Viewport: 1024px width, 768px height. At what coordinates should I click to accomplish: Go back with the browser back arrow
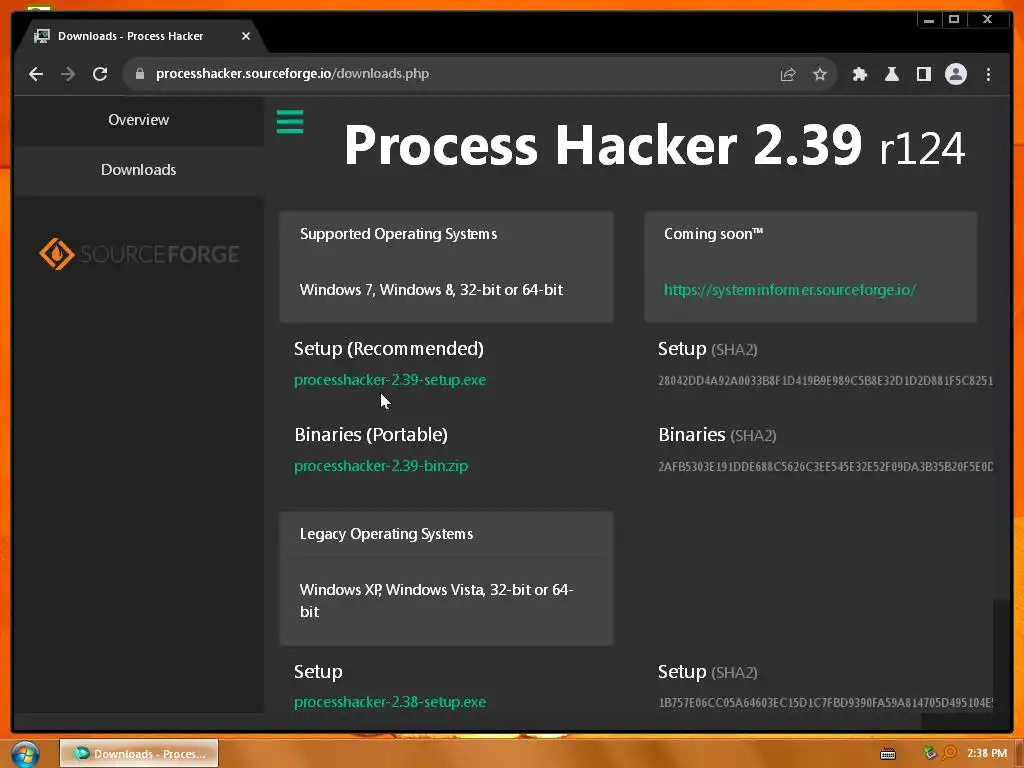point(36,74)
